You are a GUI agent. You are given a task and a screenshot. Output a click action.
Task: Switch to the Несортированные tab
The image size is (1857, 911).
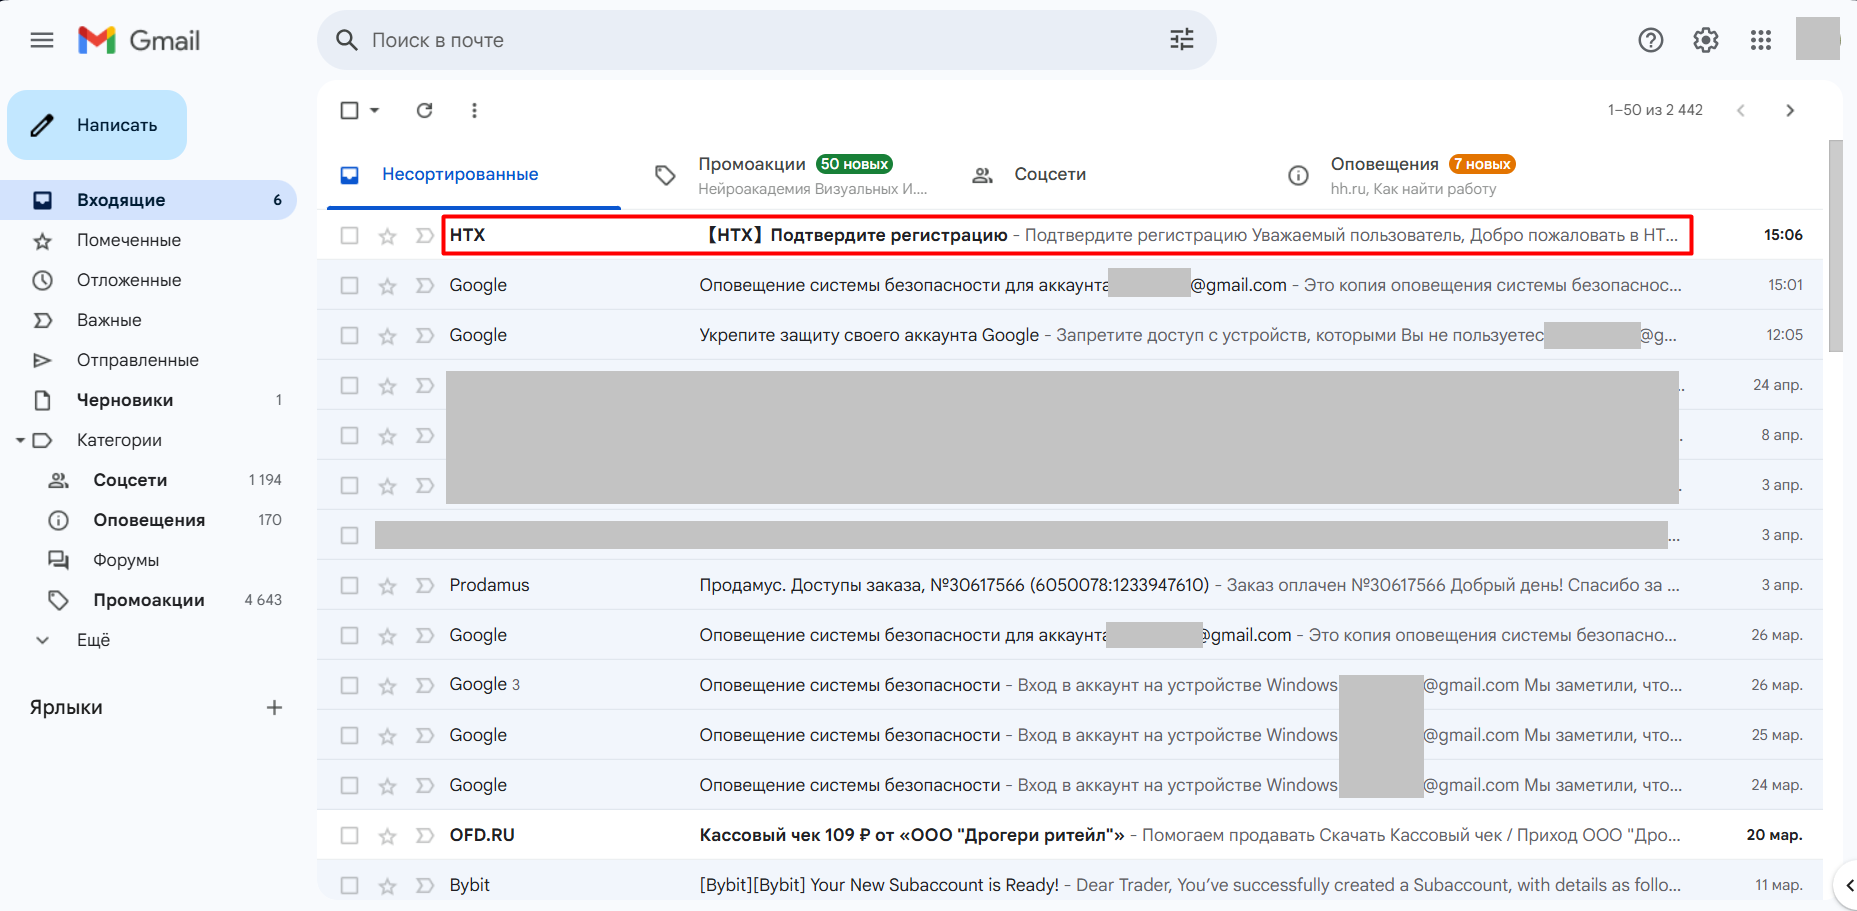474,174
